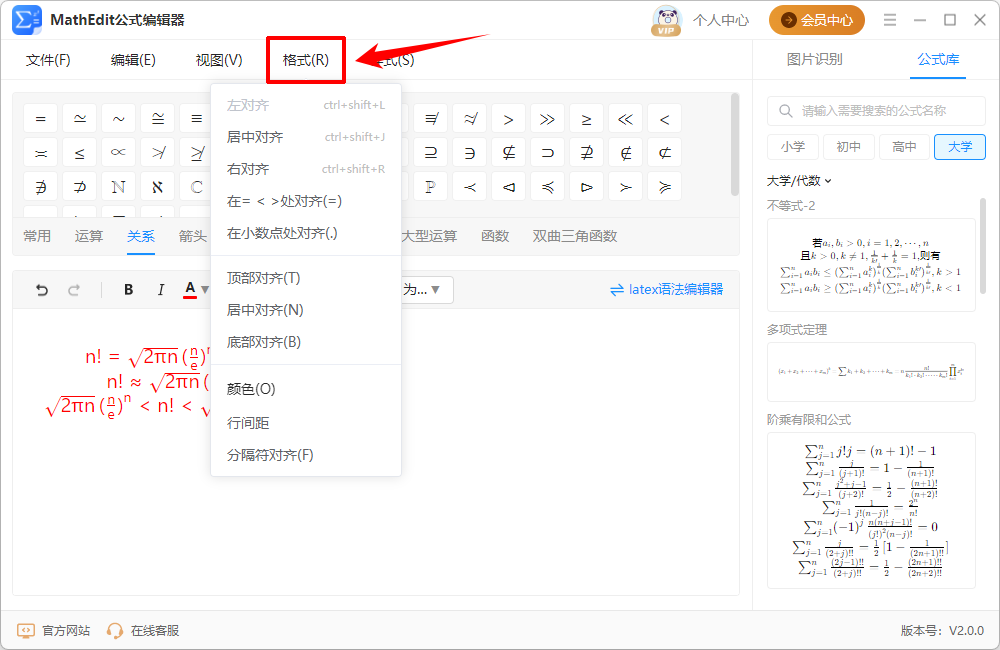Insert the identical-to (≡) symbol
1000x650 pixels.
pyautogui.click(x=196, y=119)
